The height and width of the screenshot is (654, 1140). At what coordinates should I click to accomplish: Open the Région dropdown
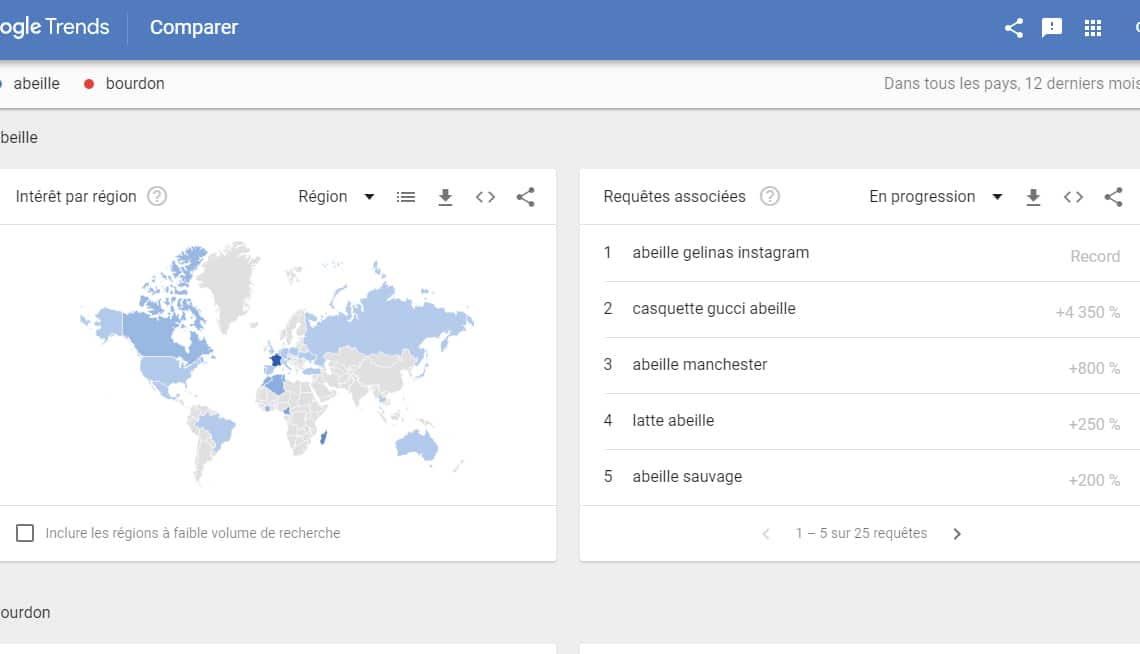coord(336,197)
